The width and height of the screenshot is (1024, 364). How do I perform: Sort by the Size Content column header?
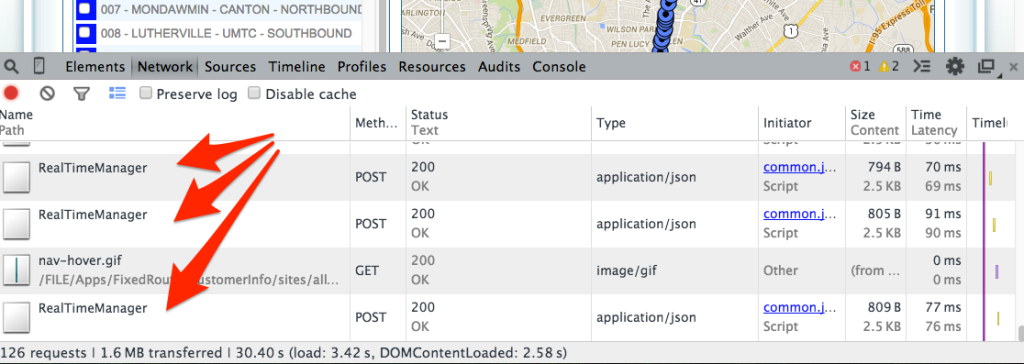point(875,122)
